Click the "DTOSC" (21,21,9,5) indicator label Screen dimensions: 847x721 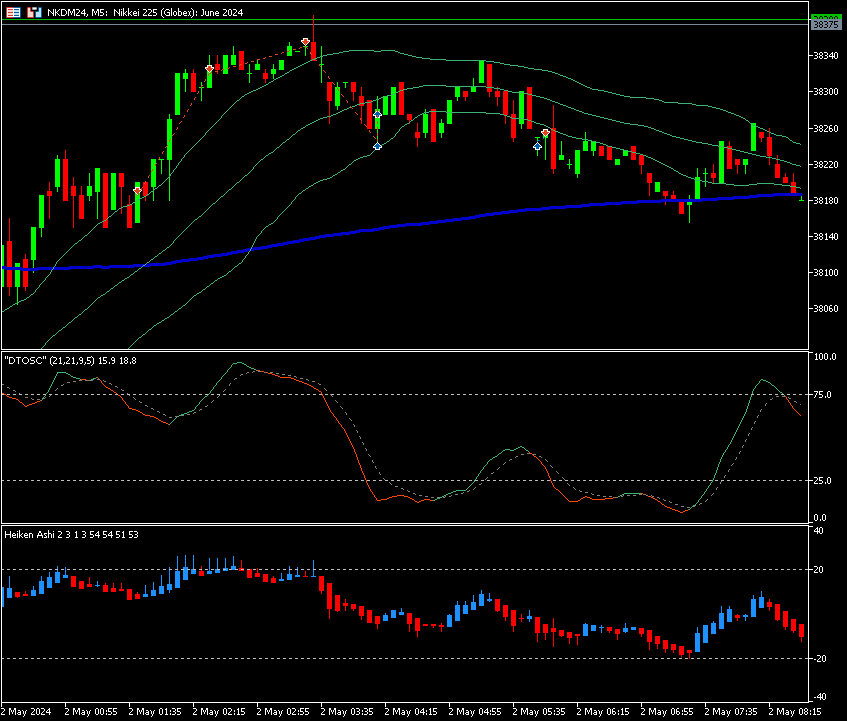[x=70, y=360]
